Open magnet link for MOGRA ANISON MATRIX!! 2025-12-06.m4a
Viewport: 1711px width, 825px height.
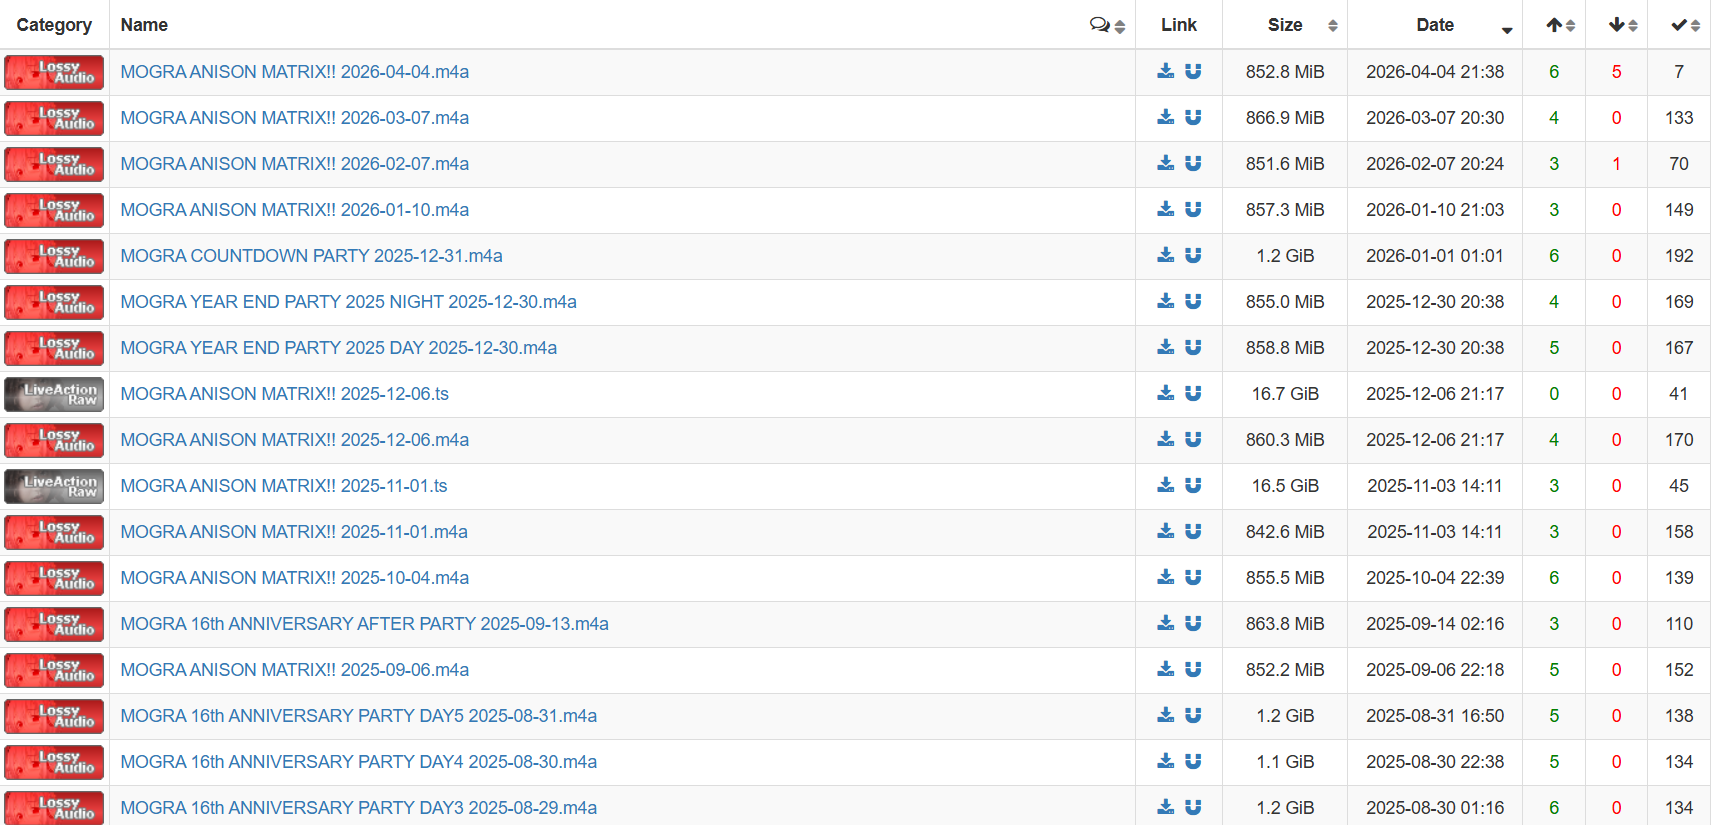pyautogui.click(x=1193, y=439)
